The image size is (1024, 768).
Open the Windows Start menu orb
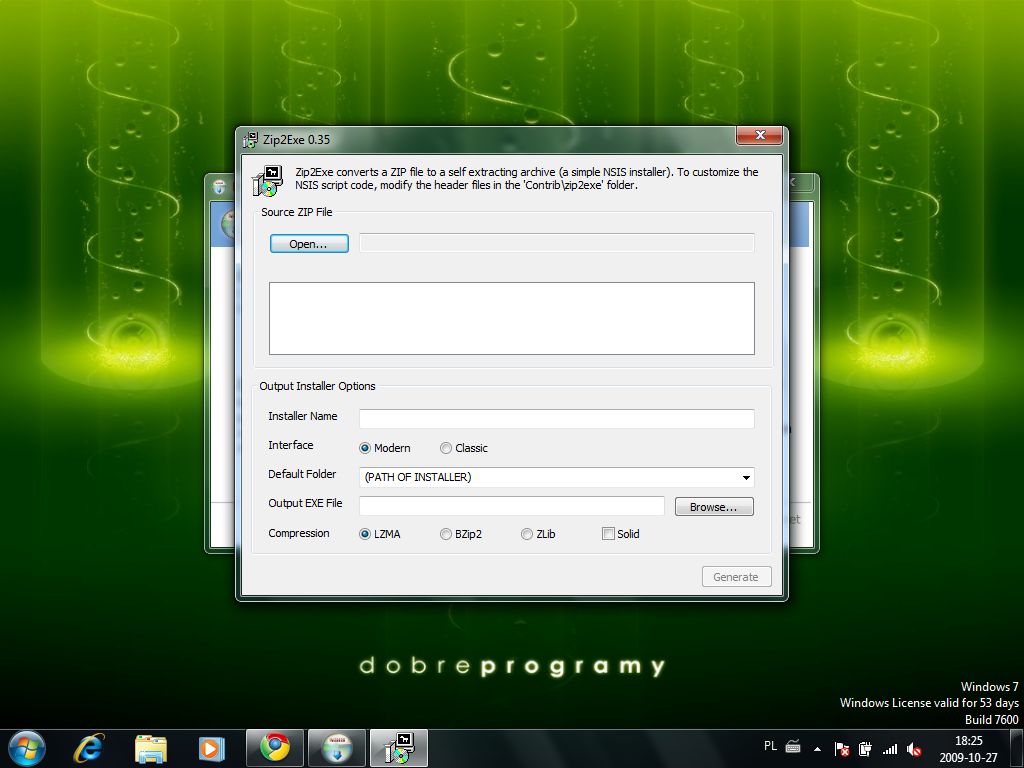[27, 748]
